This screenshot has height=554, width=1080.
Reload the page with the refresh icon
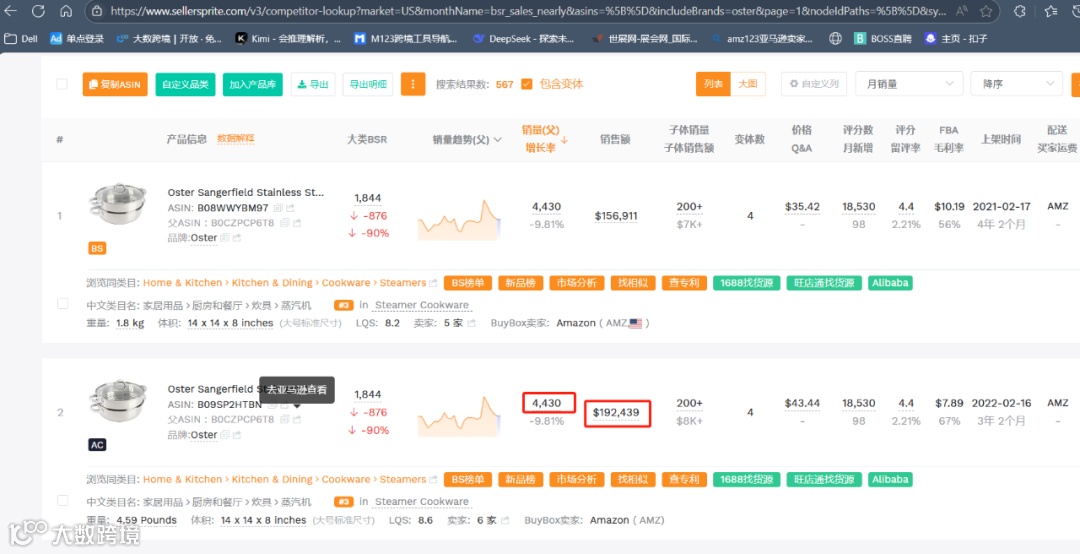click(39, 11)
